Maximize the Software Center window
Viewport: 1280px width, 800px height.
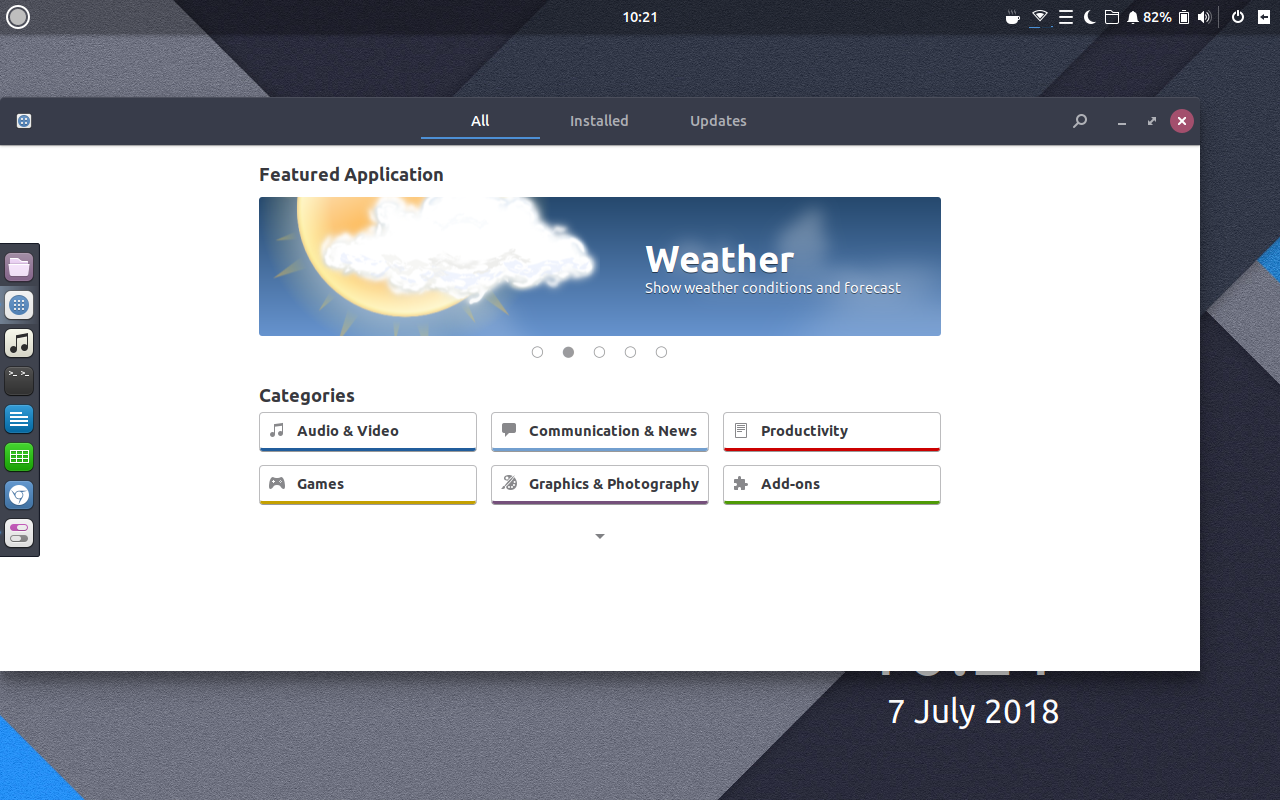coord(1152,121)
